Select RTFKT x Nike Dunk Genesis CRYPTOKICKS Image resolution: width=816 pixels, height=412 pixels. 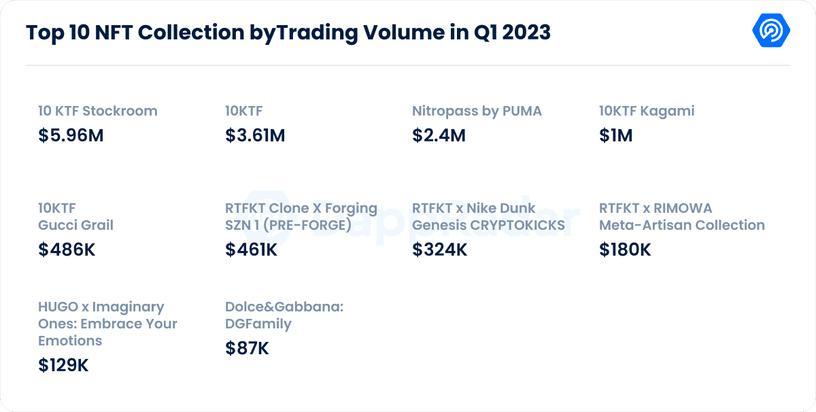pos(488,217)
